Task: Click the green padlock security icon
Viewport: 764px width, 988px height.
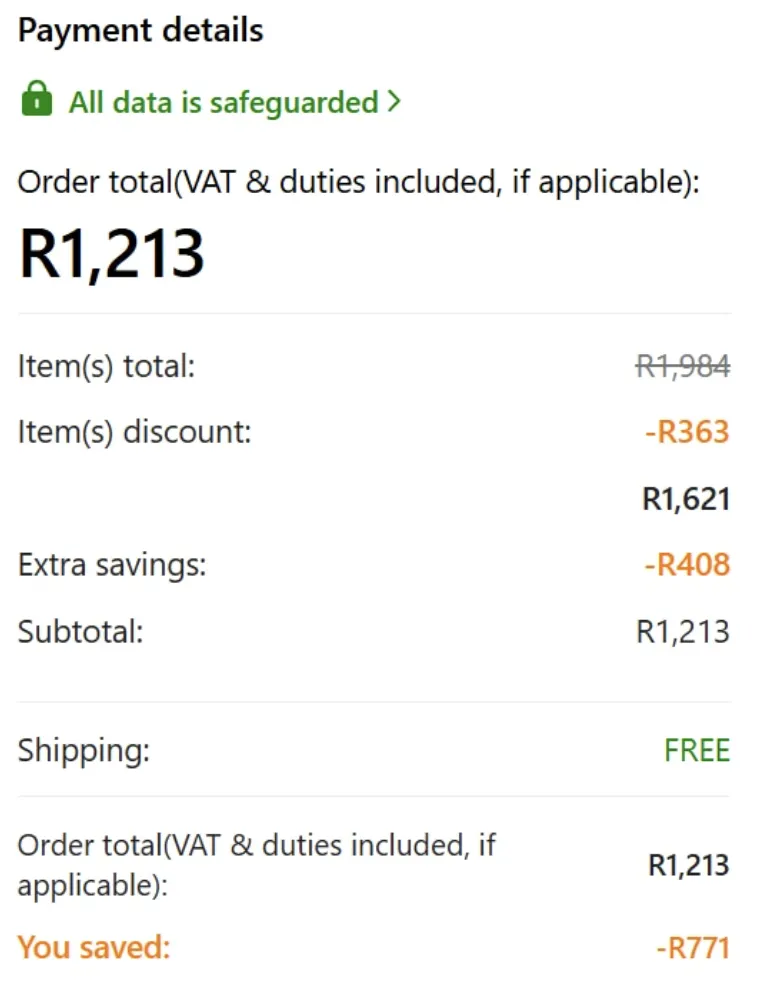Action: tap(36, 100)
